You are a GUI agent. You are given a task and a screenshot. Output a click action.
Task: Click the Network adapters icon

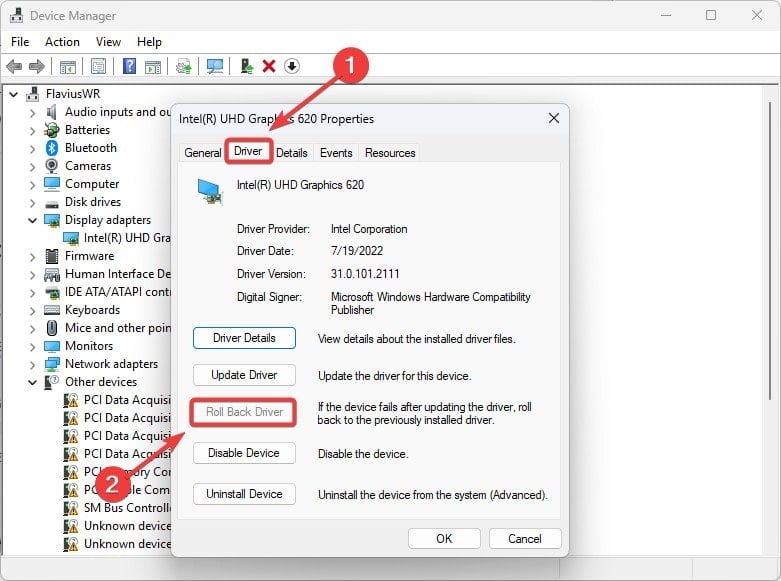coord(52,364)
